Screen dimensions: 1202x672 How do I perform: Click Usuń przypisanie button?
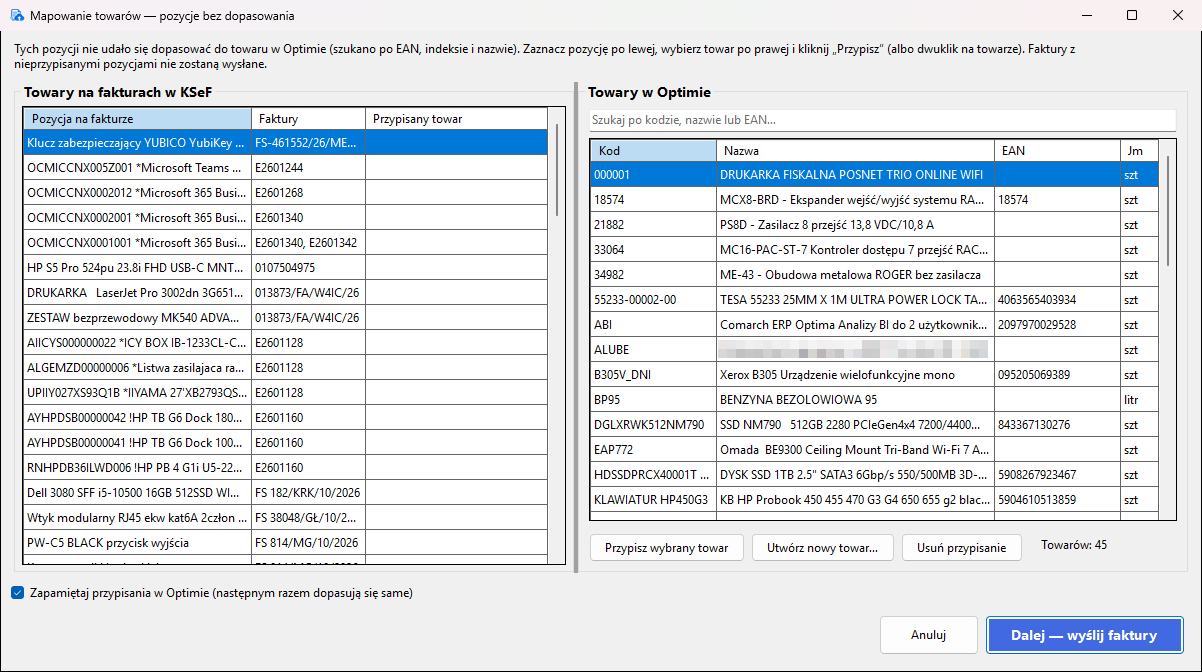[962, 547]
